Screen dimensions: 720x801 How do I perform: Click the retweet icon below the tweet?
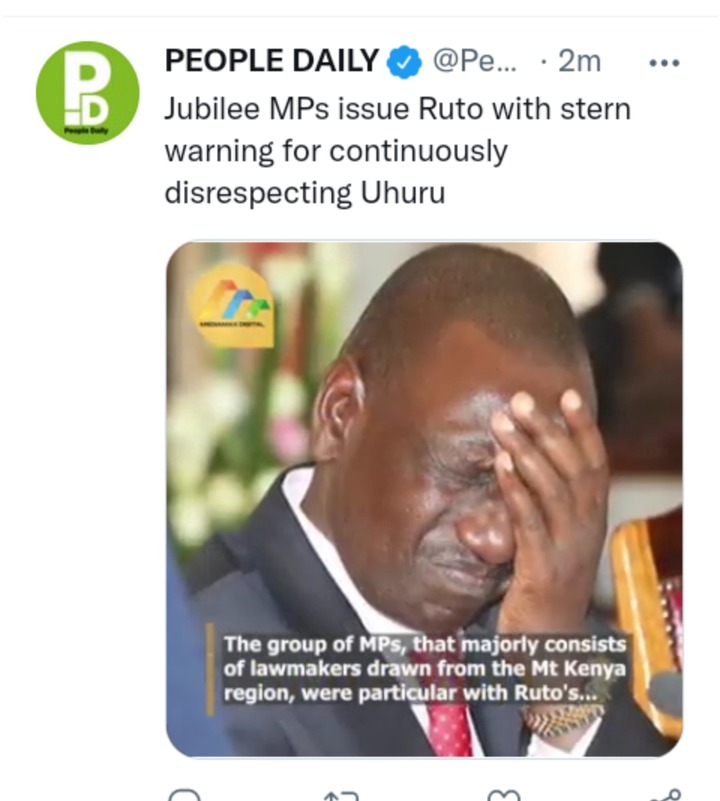point(341,795)
